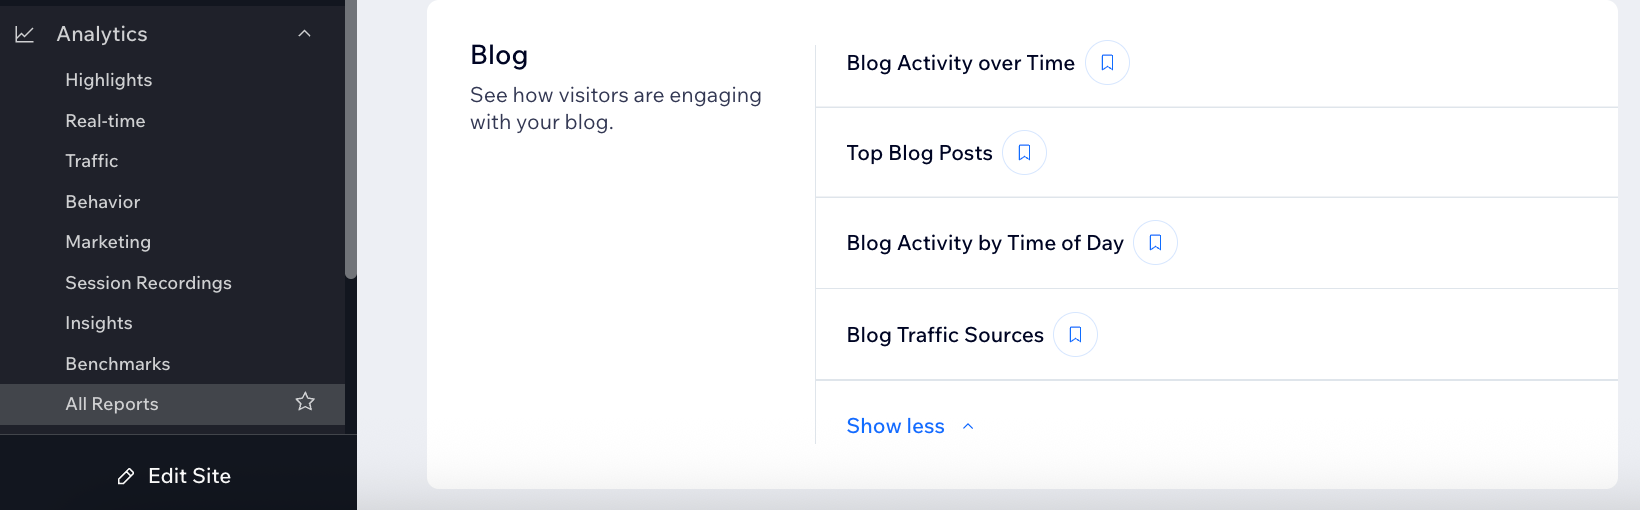
Task: Bookmark the Top Blog Posts report
Action: click(x=1024, y=153)
